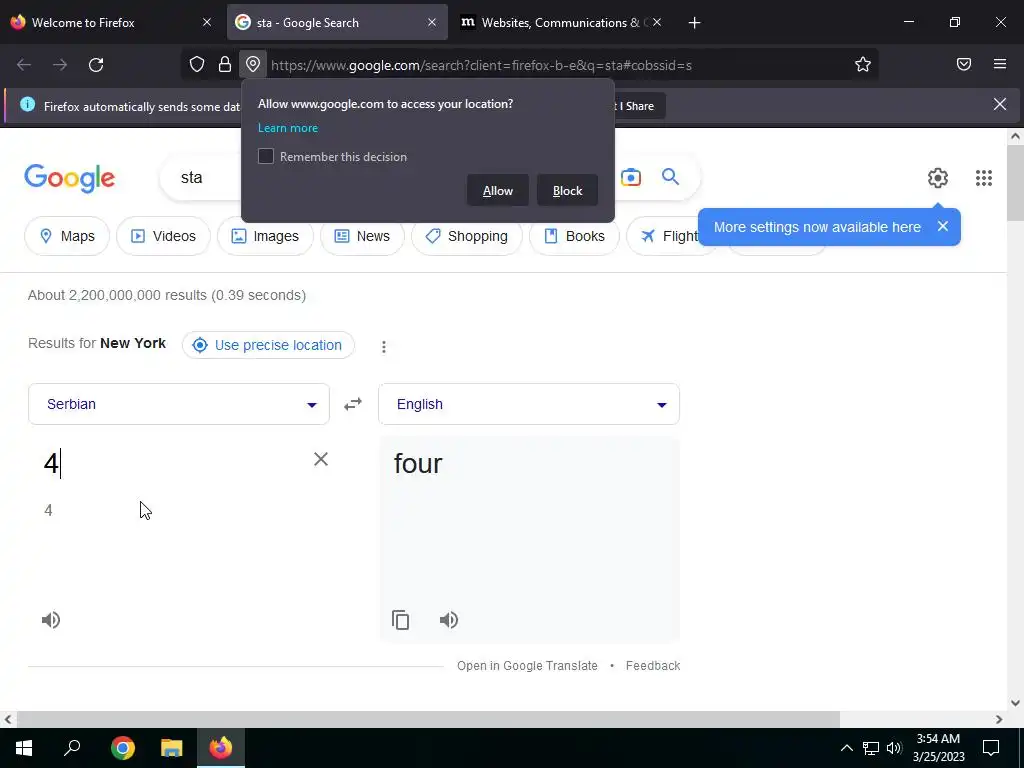Filter results by Books
This screenshot has width=1024, height=768.
tap(574, 236)
